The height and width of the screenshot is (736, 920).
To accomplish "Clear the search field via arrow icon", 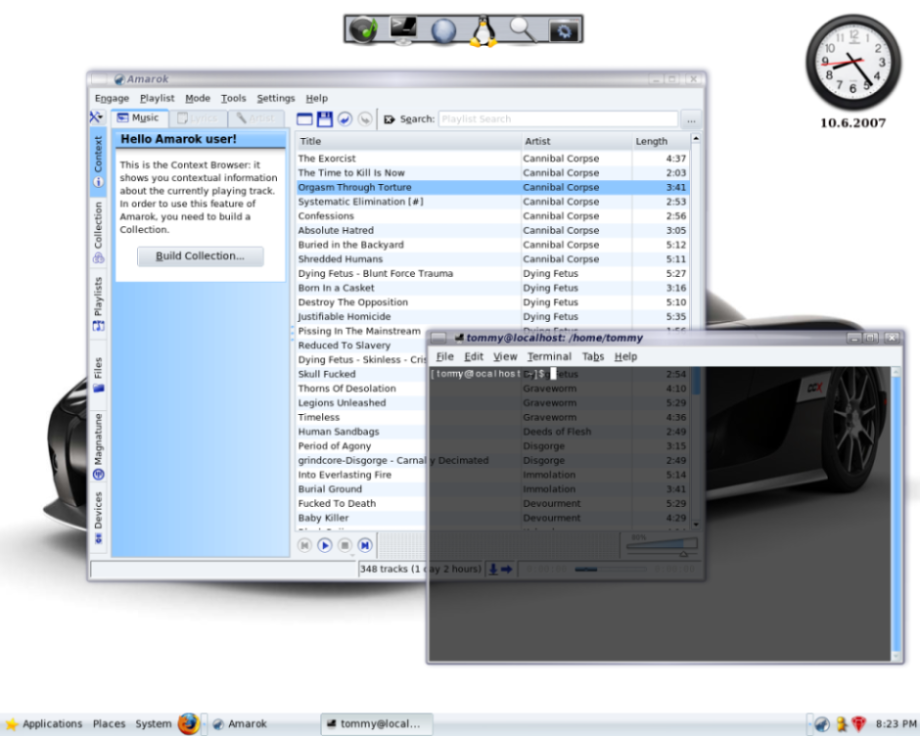I will pos(389,119).
